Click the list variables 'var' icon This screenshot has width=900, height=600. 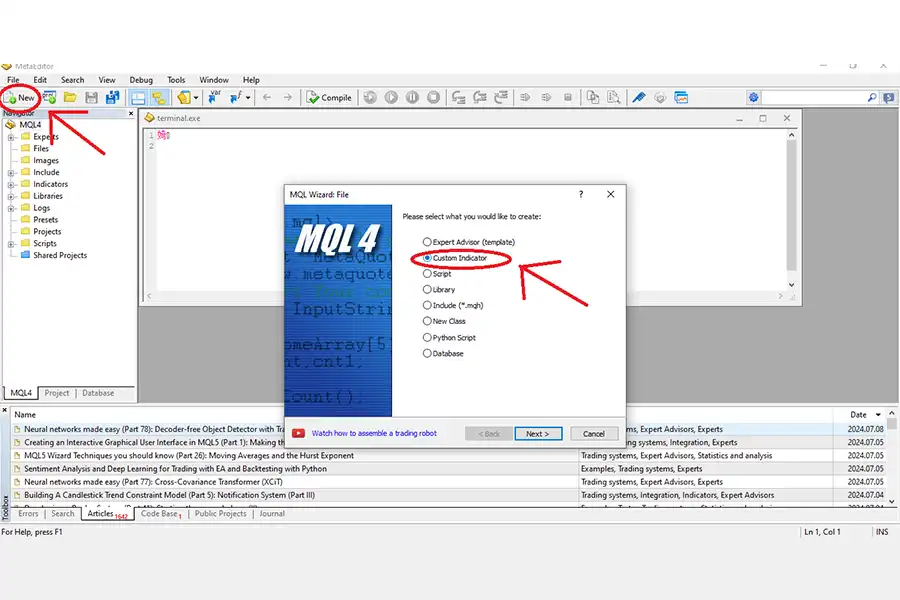click(215, 97)
